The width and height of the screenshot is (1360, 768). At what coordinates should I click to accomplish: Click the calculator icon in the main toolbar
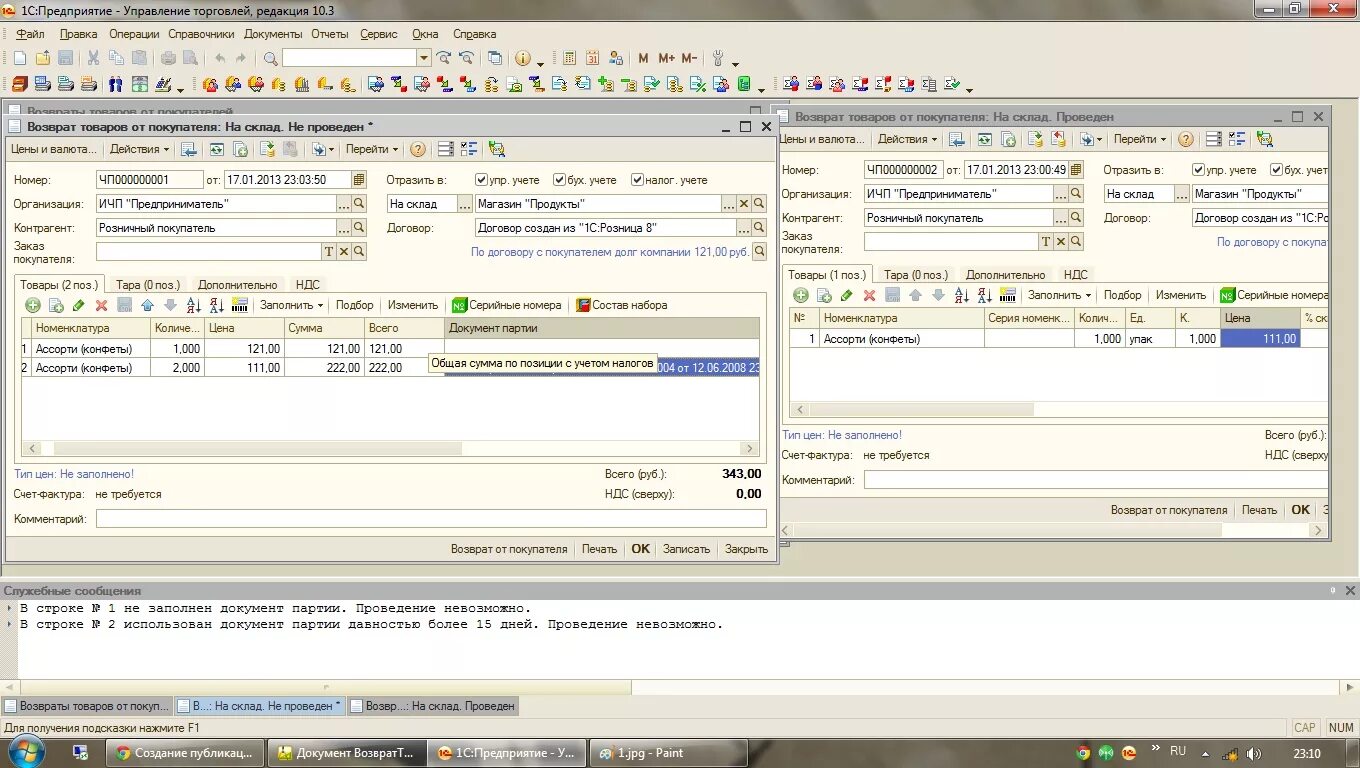pyautogui.click(x=570, y=58)
